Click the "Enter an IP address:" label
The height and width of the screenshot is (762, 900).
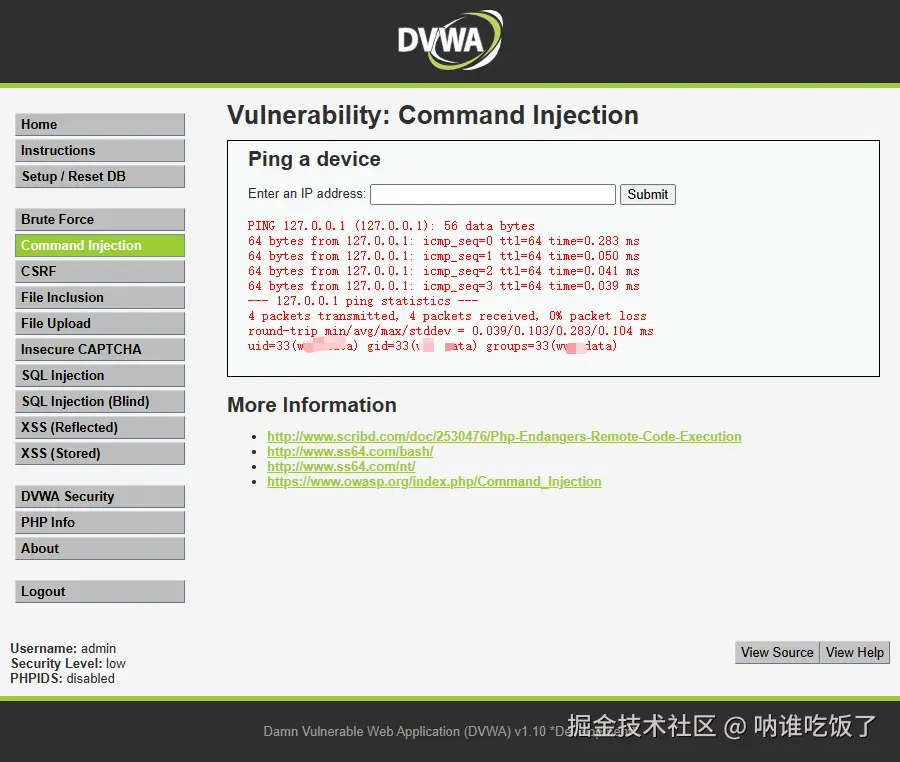tap(307, 194)
